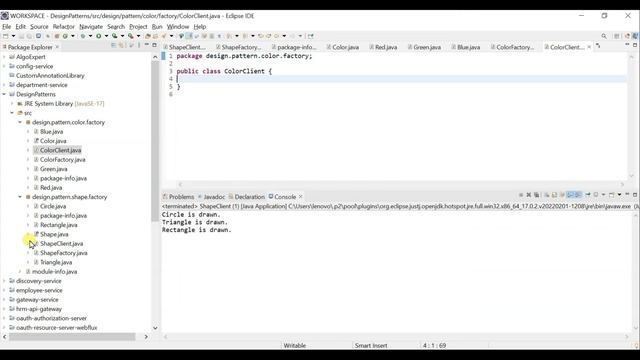640x360 pixels.
Task: Select Triangle.java in the tree
Action: [x=56, y=262]
